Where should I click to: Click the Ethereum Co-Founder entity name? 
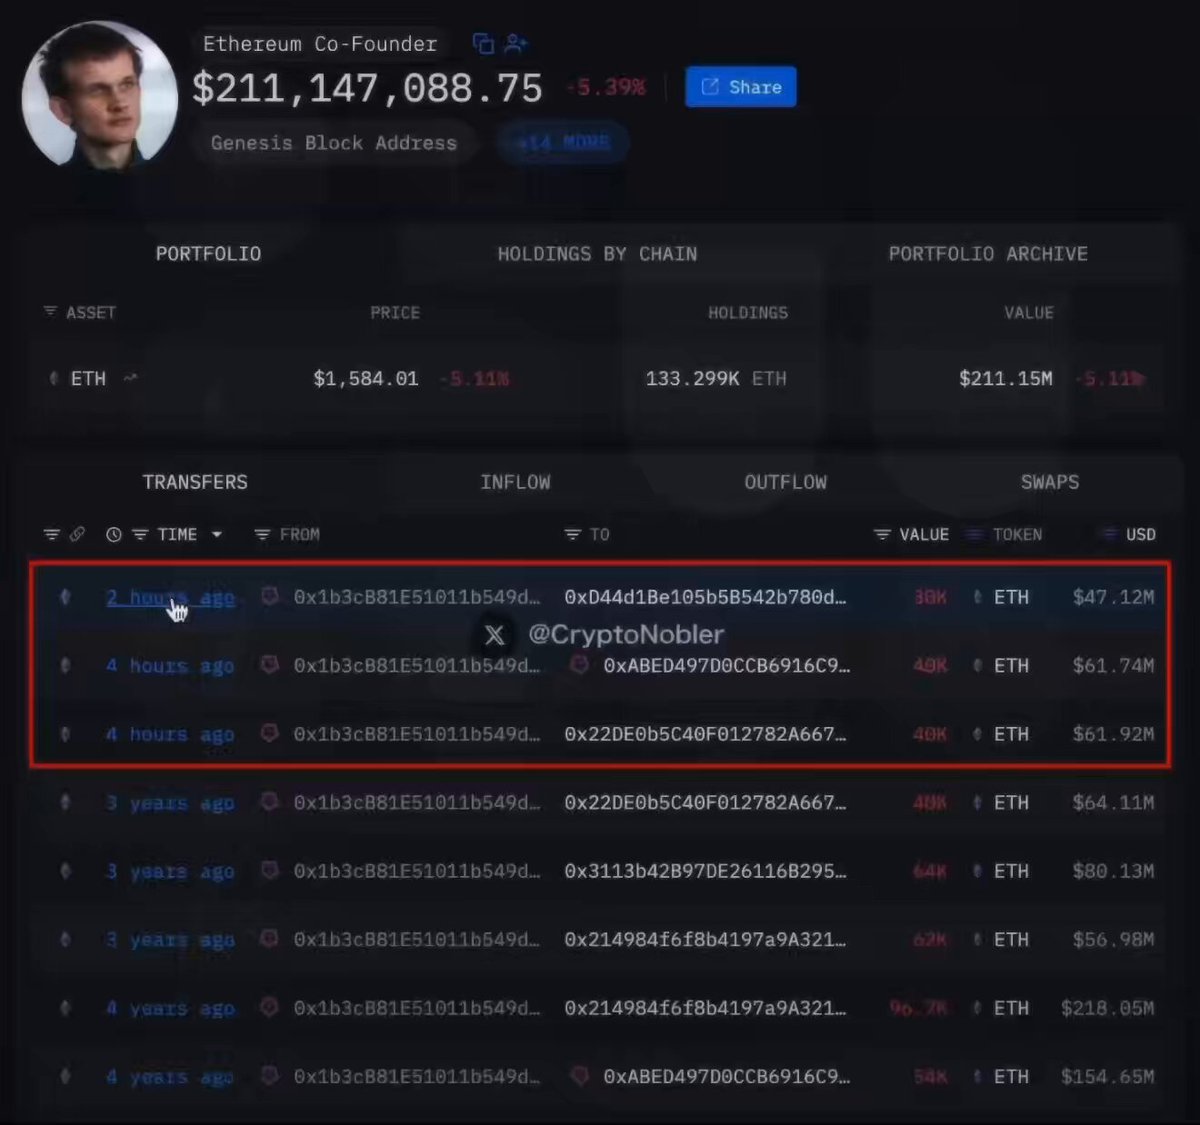[x=320, y=44]
